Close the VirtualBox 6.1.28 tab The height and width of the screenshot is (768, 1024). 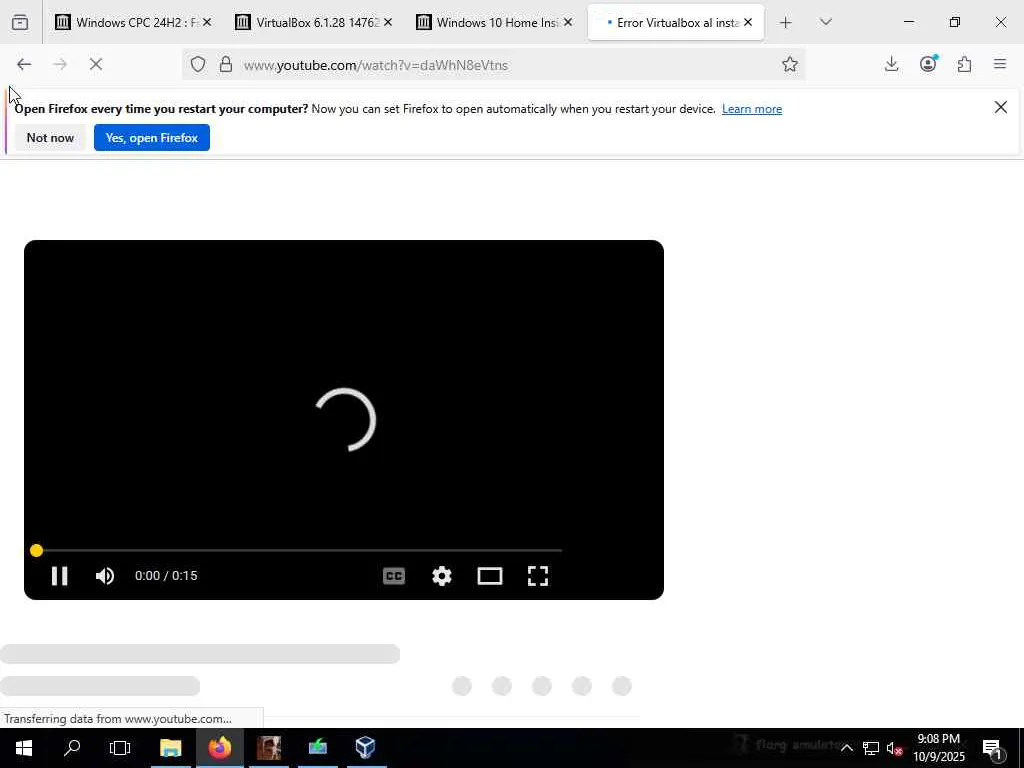click(x=388, y=22)
